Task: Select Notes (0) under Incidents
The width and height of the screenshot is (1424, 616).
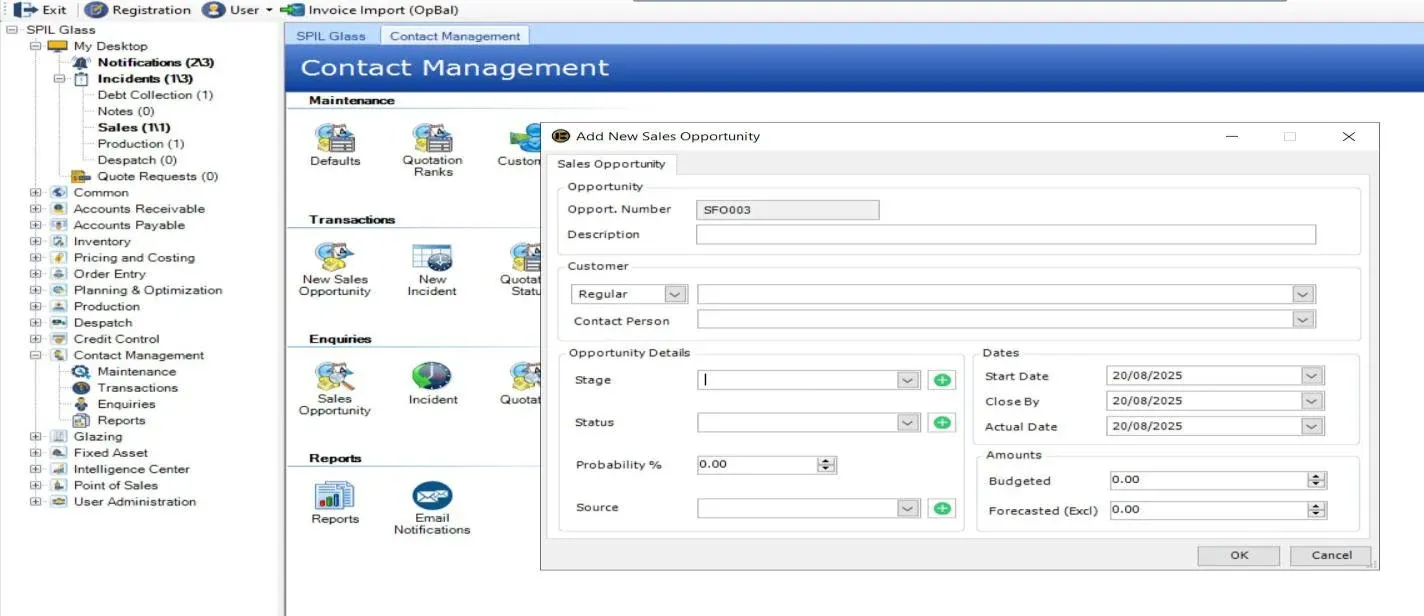Action: coord(126,111)
